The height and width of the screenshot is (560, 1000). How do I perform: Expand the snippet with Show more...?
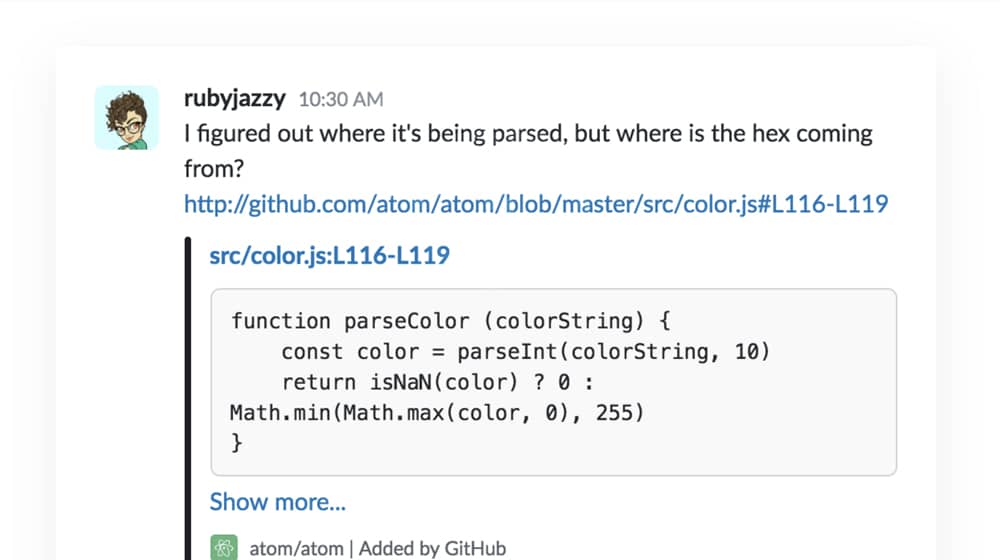[x=278, y=502]
